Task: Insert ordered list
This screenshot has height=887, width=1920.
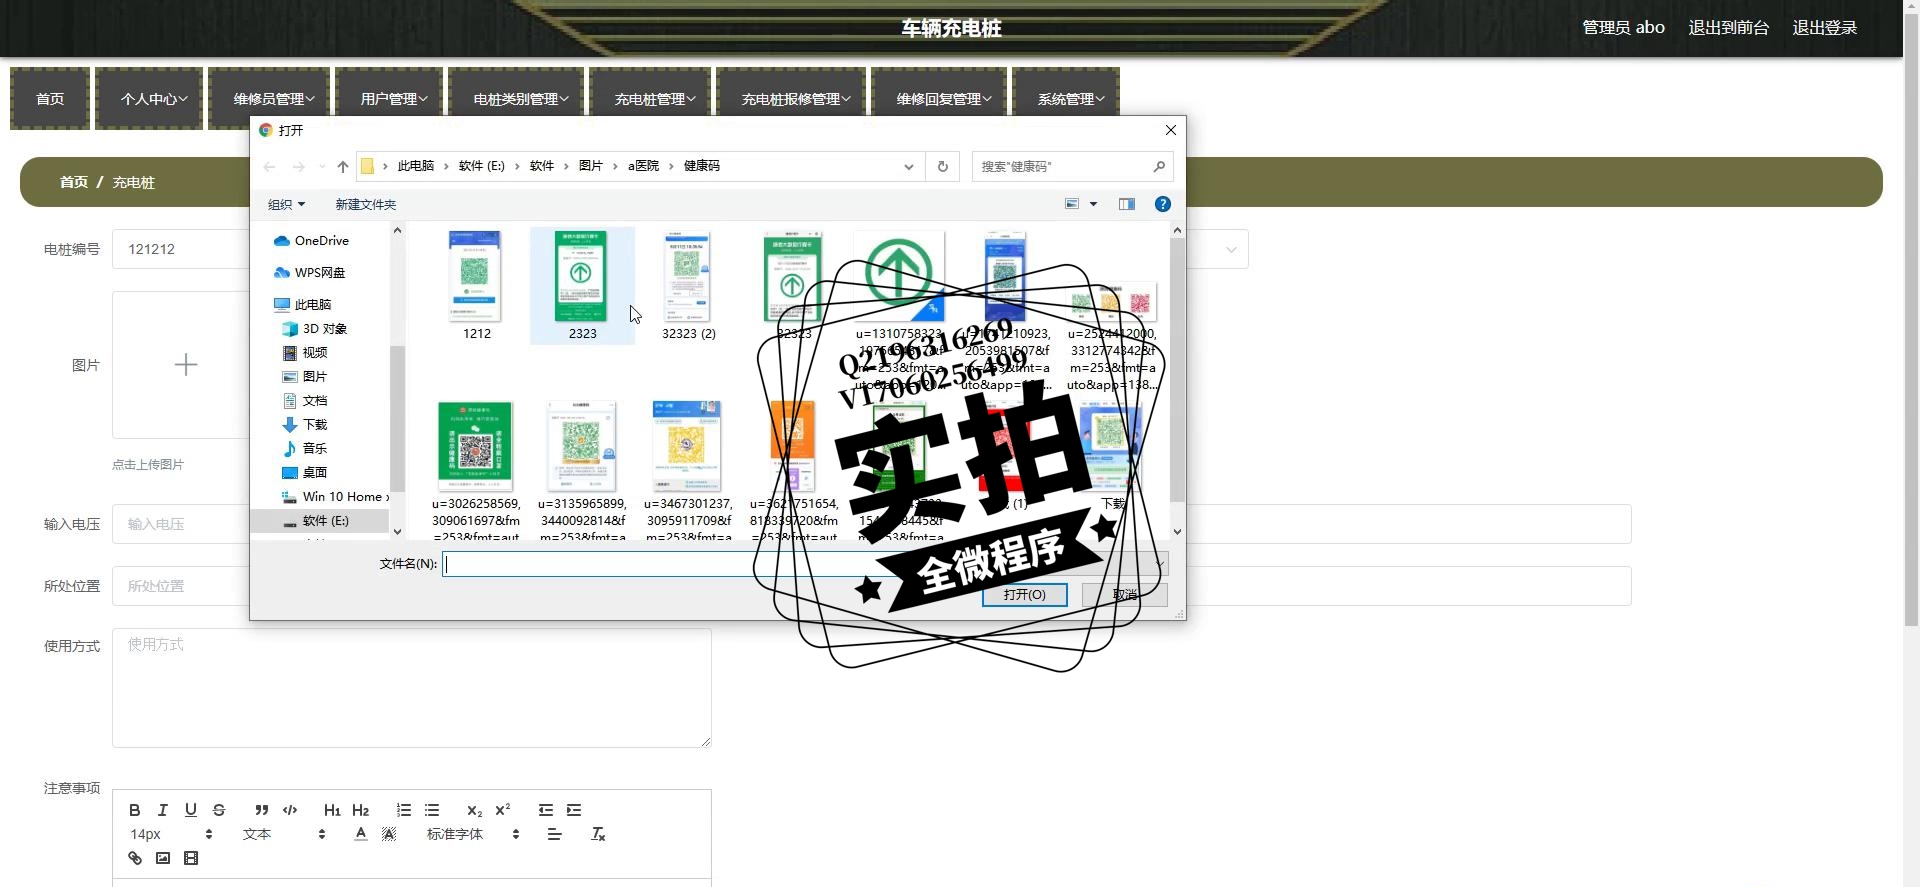Action: (403, 810)
